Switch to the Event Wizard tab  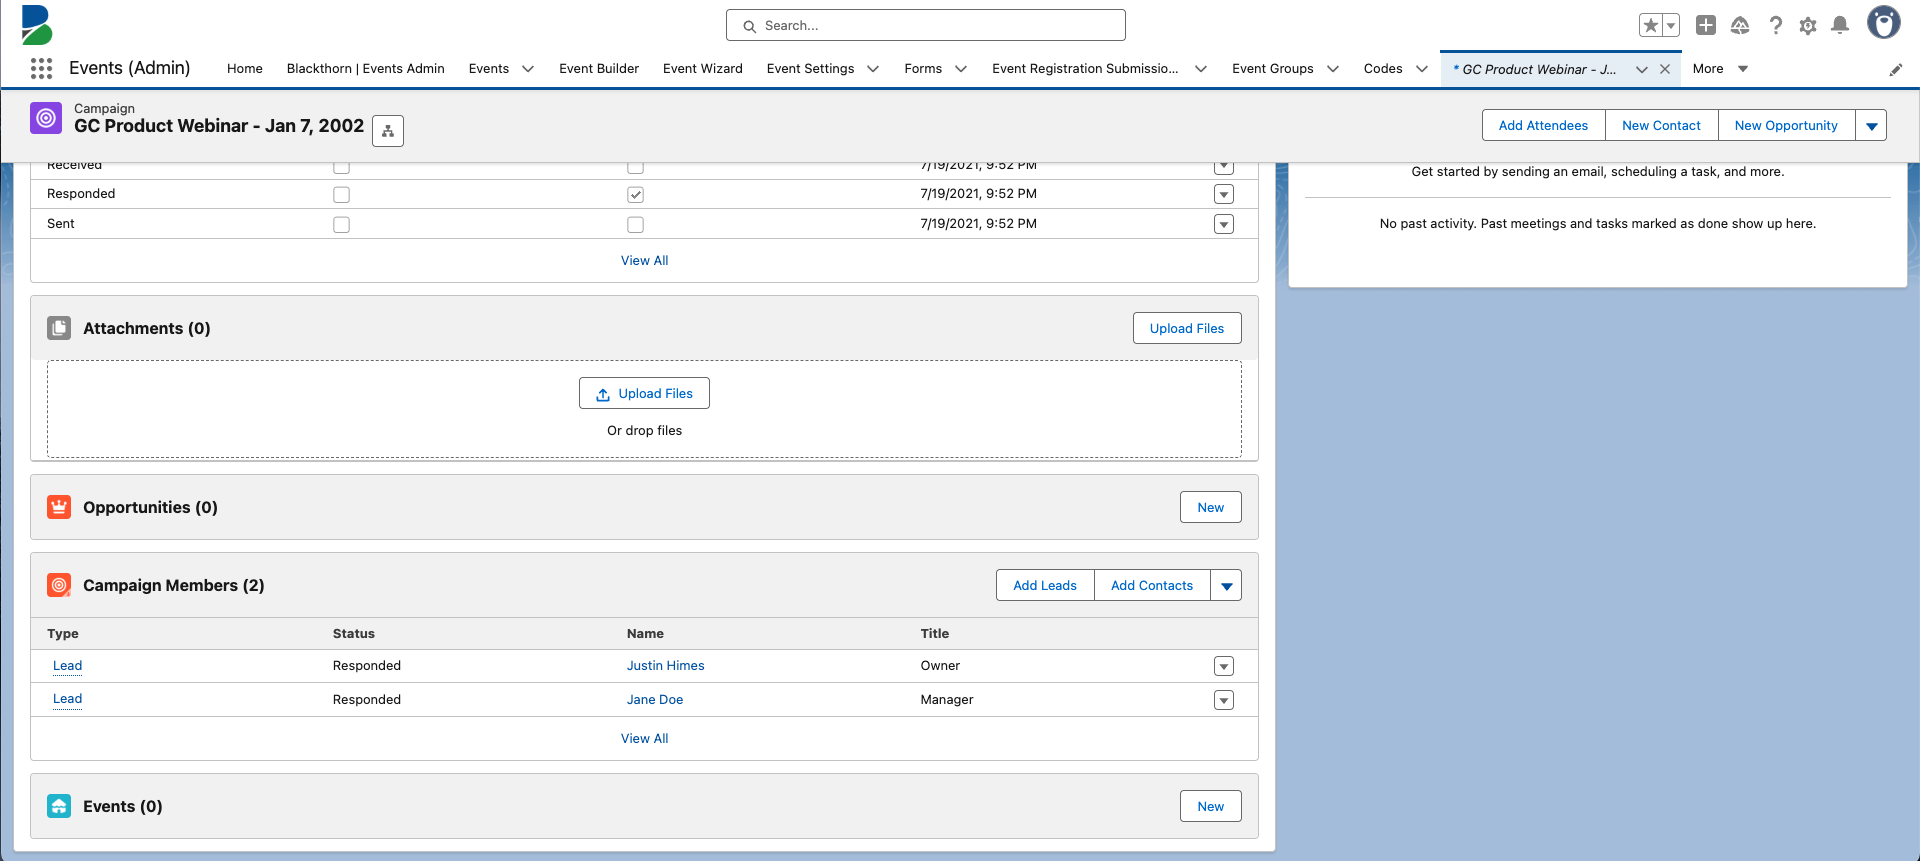point(702,69)
